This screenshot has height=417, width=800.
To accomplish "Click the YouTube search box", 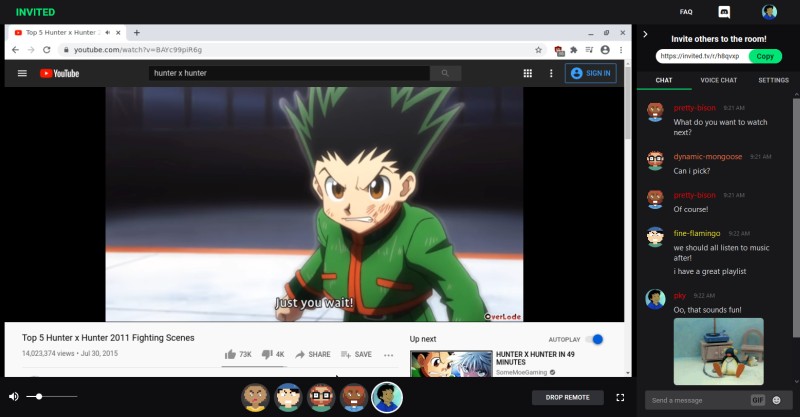I will [289, 73].
